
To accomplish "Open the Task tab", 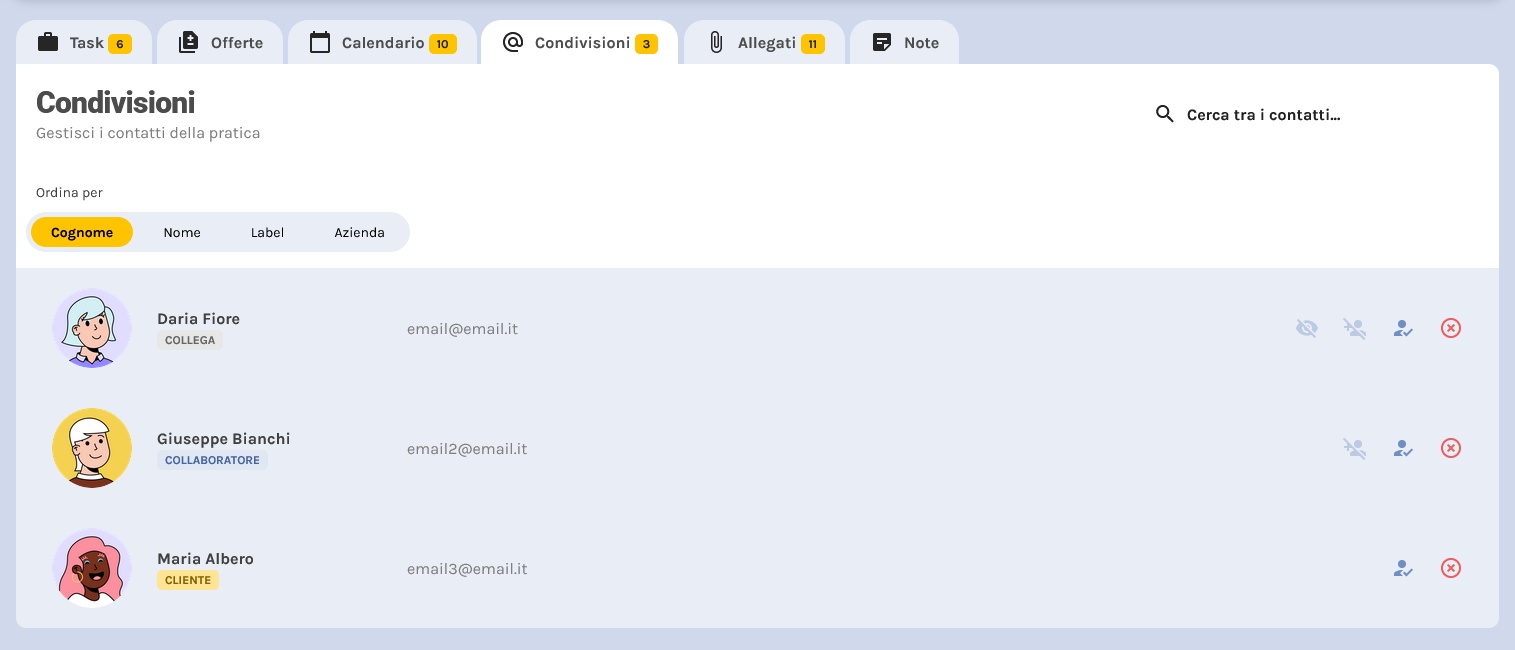I will [x=84, y=43].
